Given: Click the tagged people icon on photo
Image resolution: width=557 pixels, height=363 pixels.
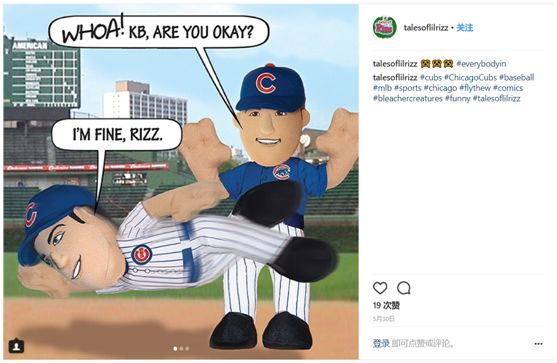Looking at the screenshot, I should tap(16, 346).
